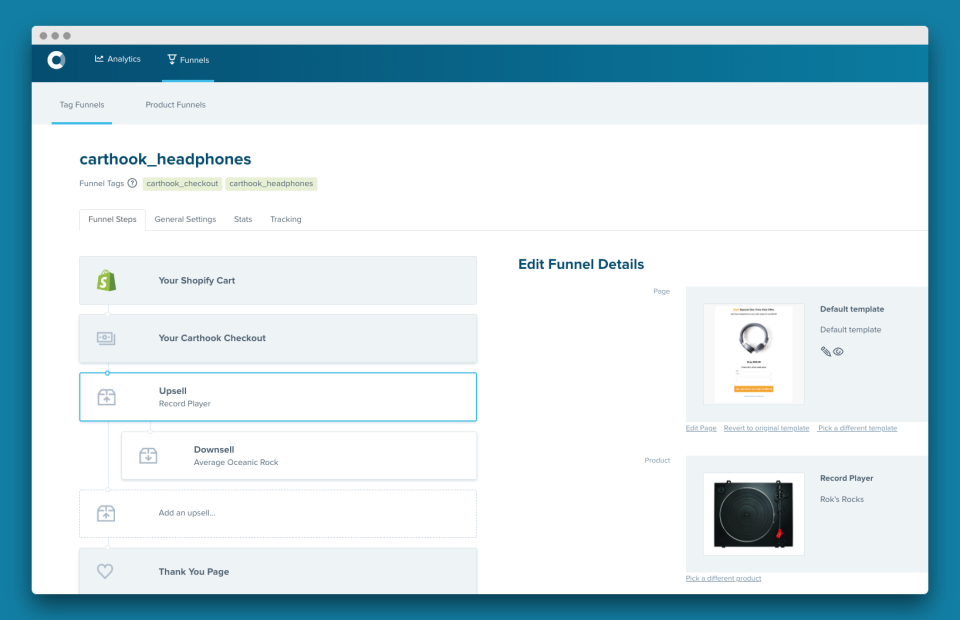Select Pick a different template
Viewport: 960px width, 620px height.
[857, 428]
